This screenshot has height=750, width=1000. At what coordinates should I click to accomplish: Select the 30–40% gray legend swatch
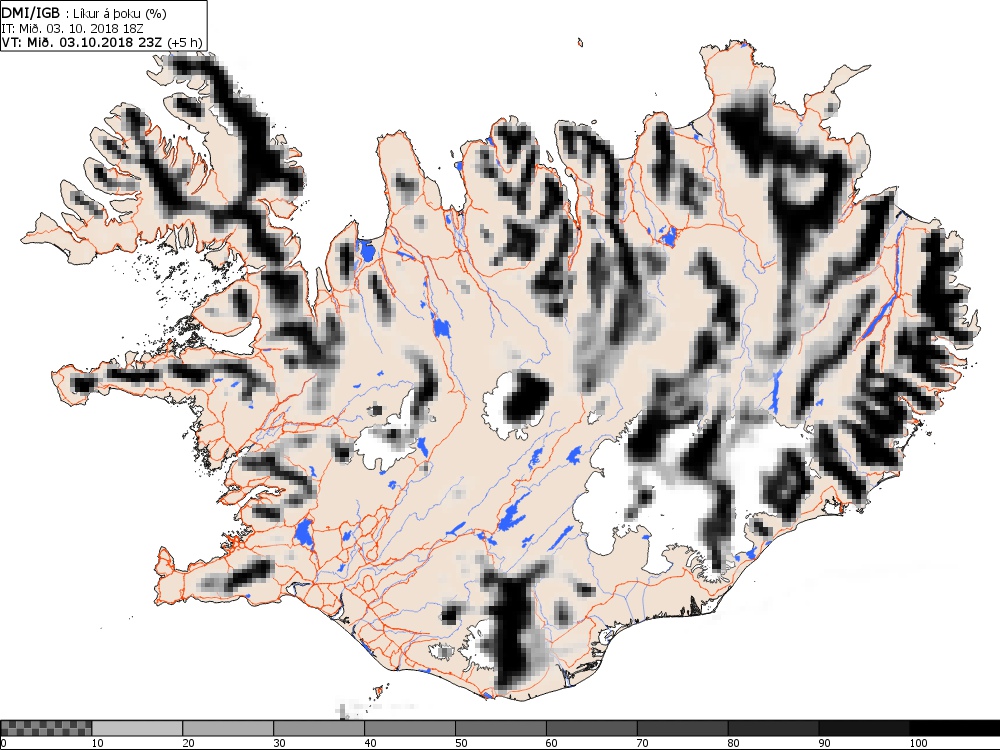319,728
